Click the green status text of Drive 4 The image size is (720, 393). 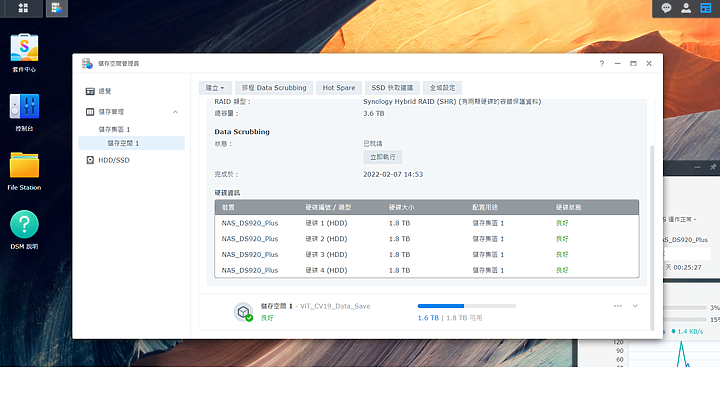click(x=562, y=270)
